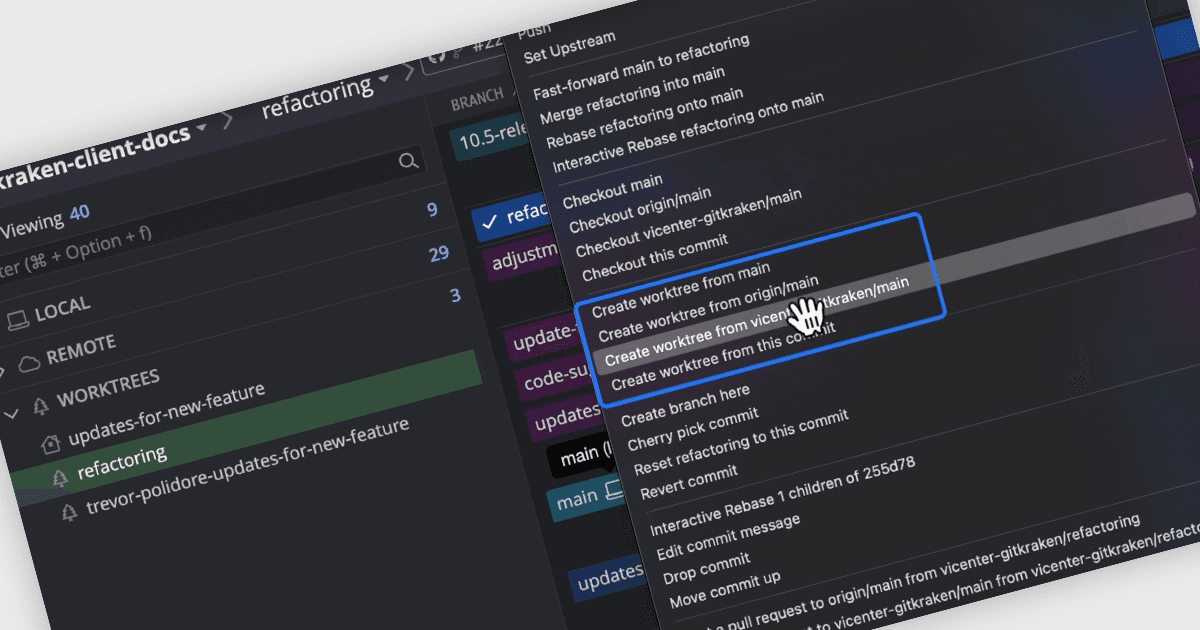This screenshot has height=630, width=1200.
Task: Choose Fast-forward main to refactoring
Action: [641, 68]
